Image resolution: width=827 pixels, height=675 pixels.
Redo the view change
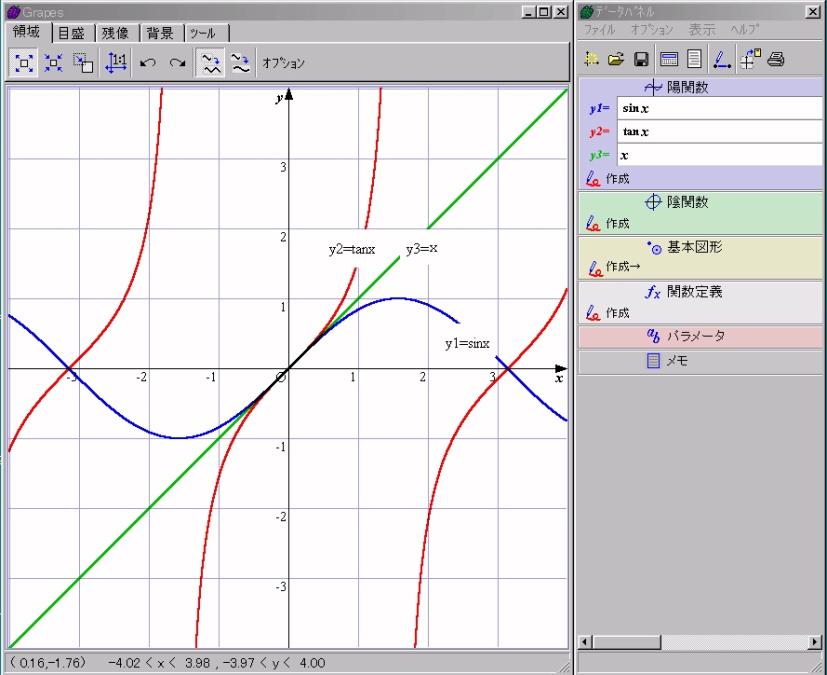(177, 63)
